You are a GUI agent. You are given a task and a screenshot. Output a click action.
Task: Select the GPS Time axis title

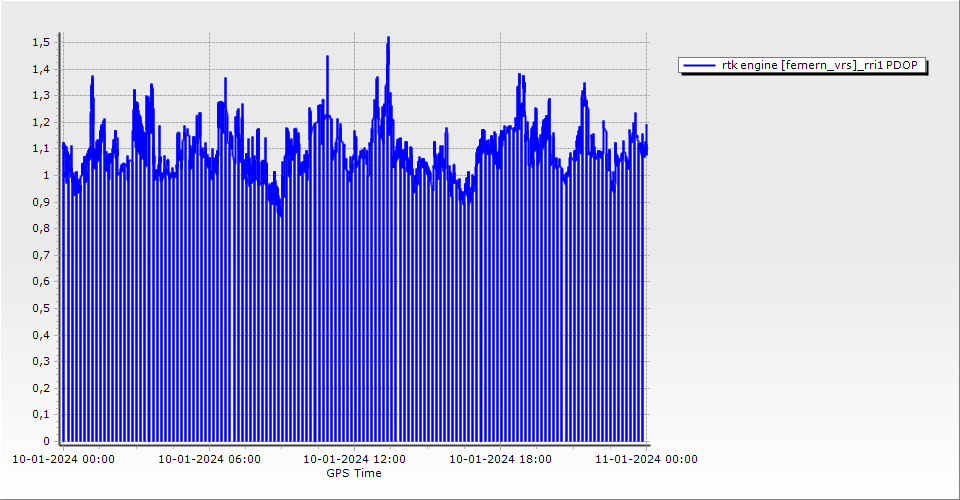click(x=354, y=473)
